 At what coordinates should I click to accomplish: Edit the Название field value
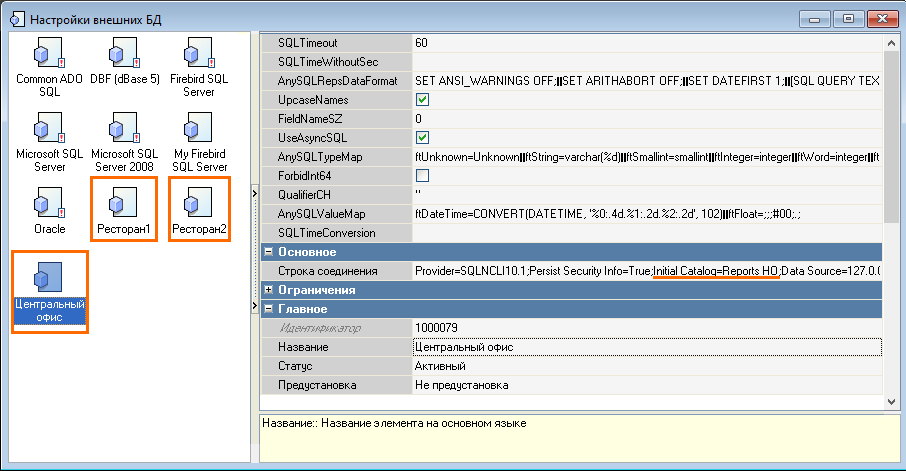pos(646,347)
